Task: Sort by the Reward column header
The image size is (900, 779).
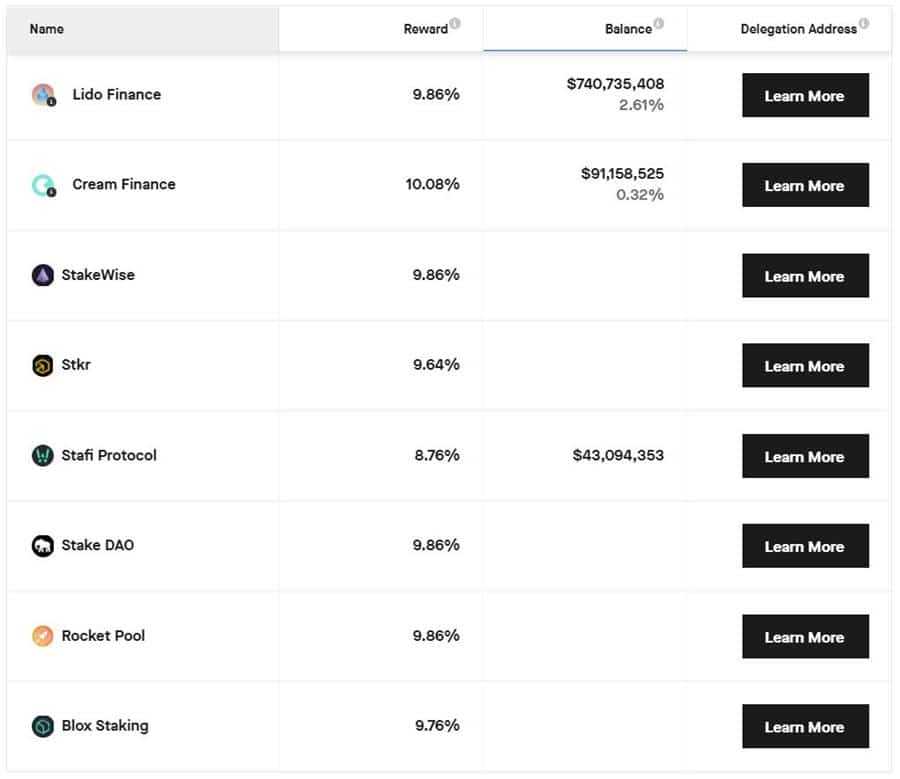Action: click(425, 29)
